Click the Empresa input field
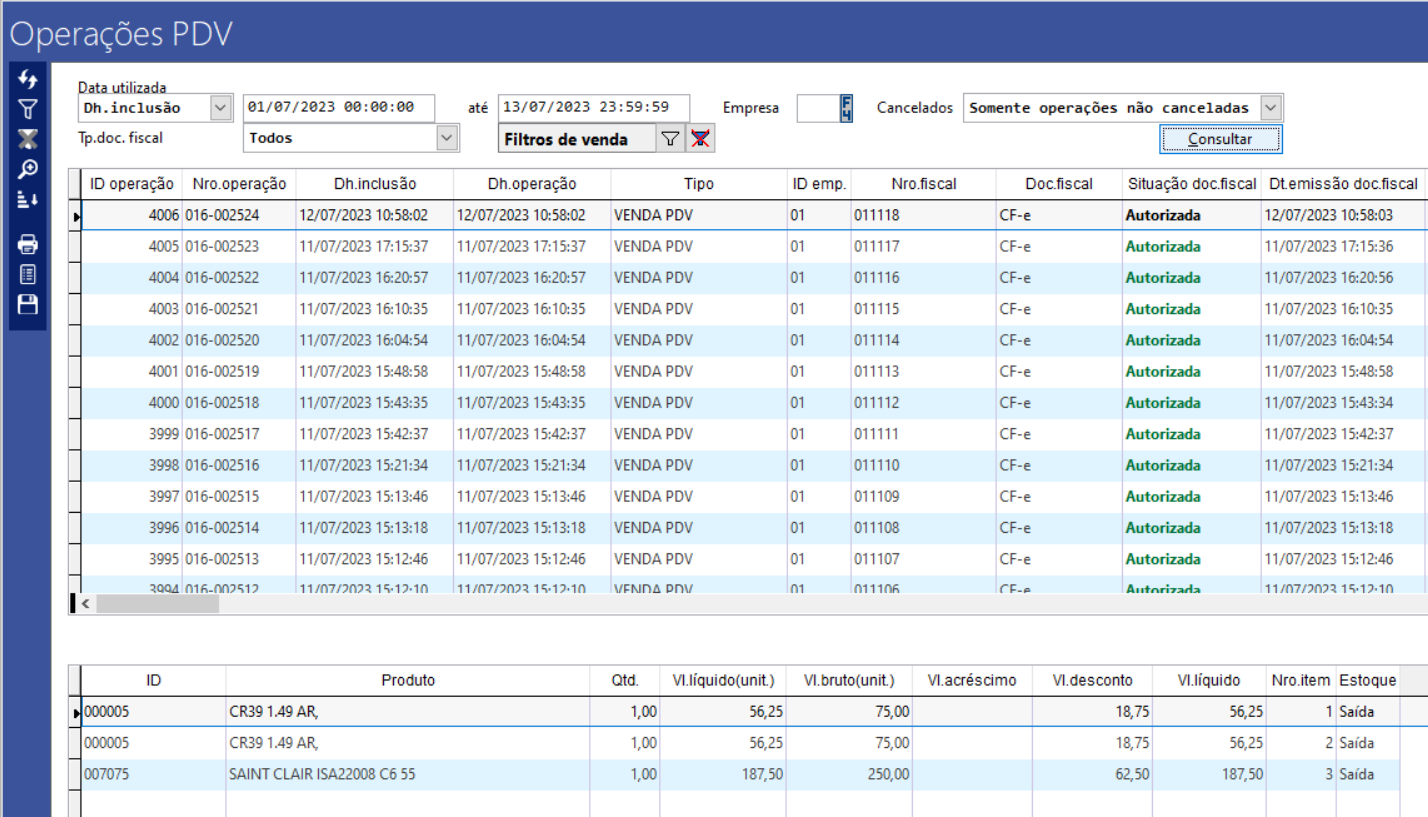Viewport: 1428px width, 817px height. click(817, 108)
